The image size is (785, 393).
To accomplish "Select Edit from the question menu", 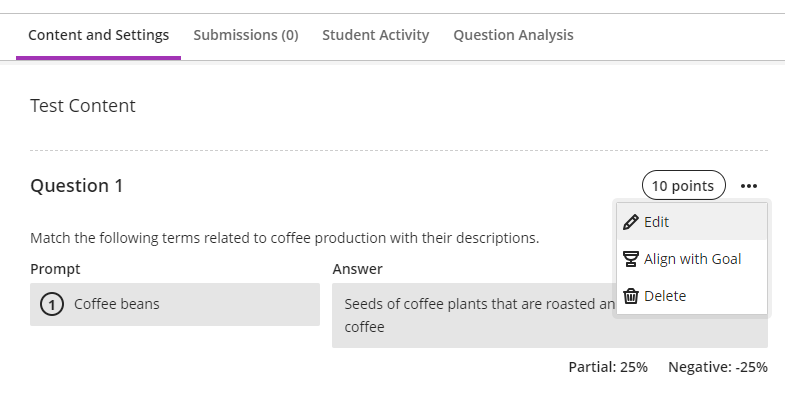I will (692, 222).
